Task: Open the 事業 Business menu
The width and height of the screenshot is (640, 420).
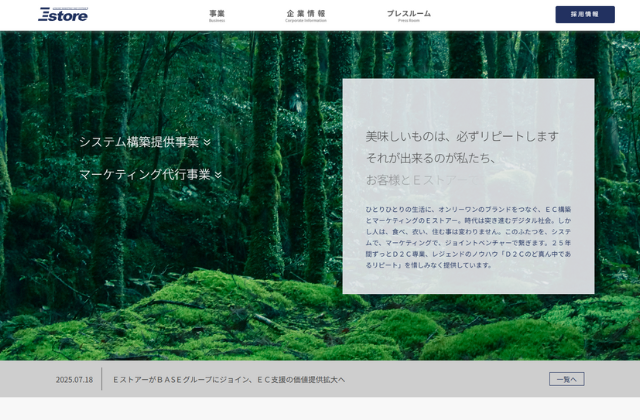Action: pos(217,15)
